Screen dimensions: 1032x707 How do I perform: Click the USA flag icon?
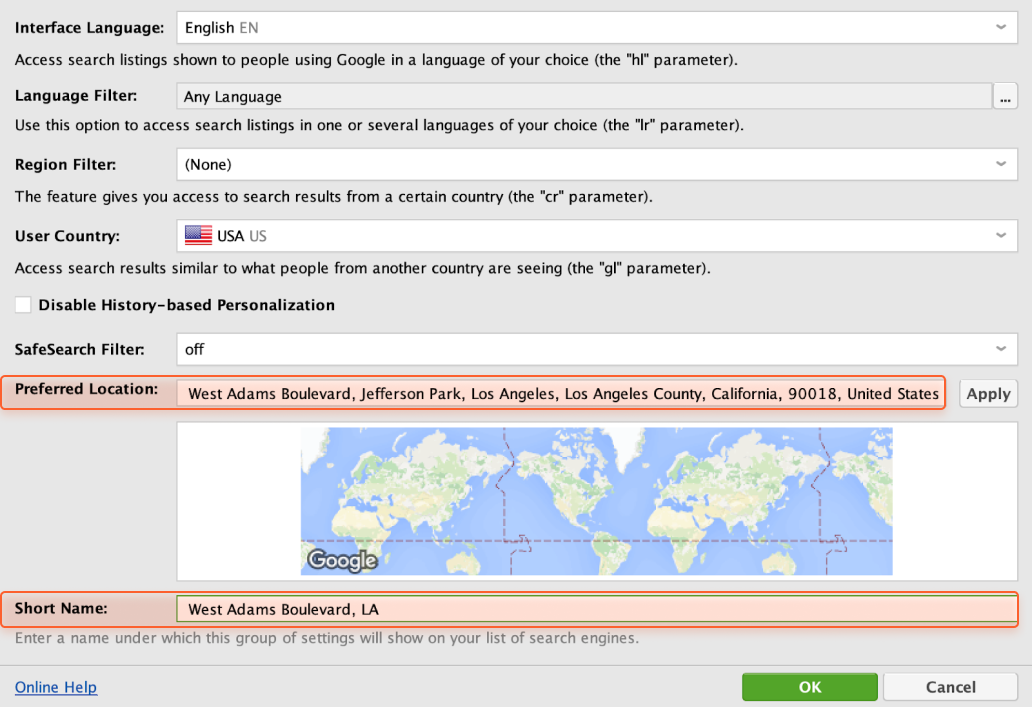point(199,236)
